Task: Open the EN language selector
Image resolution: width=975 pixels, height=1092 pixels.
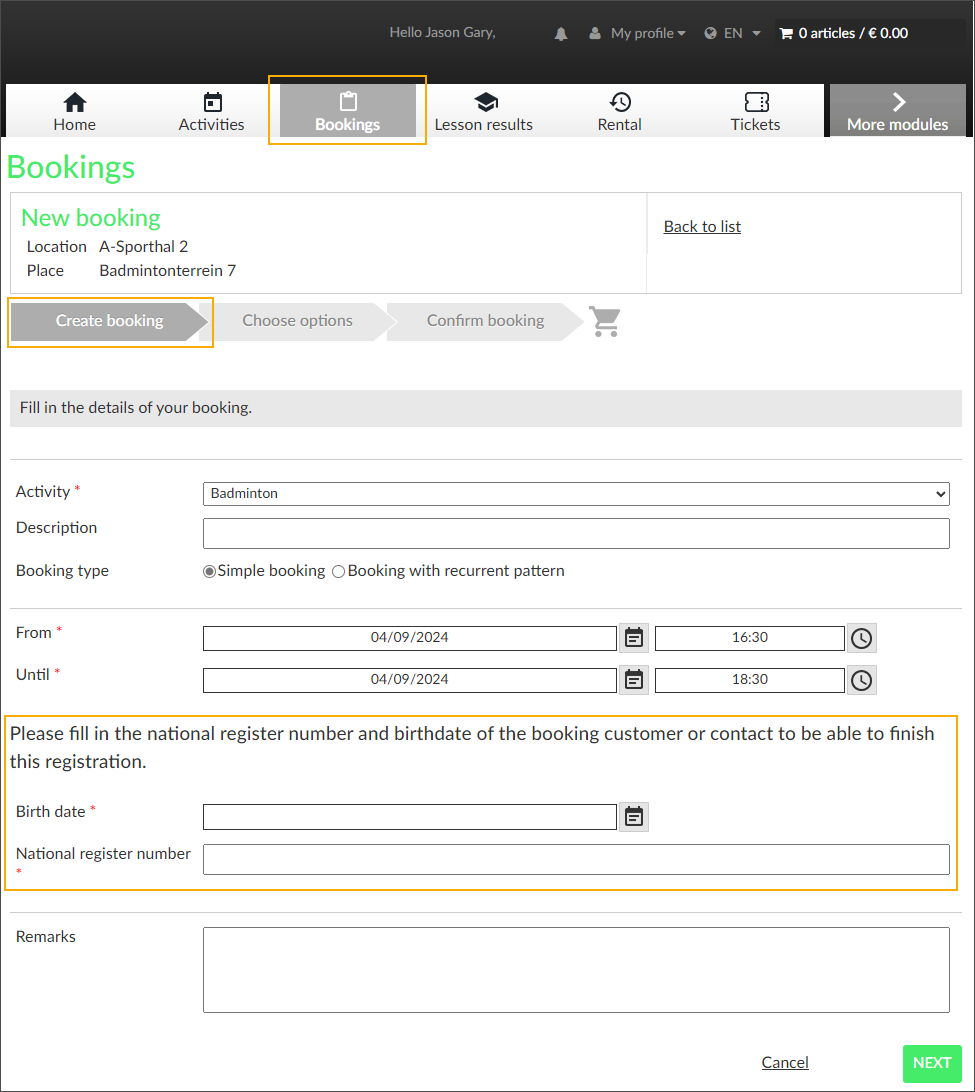Action: pyautogui.click(x=733, y=33)
